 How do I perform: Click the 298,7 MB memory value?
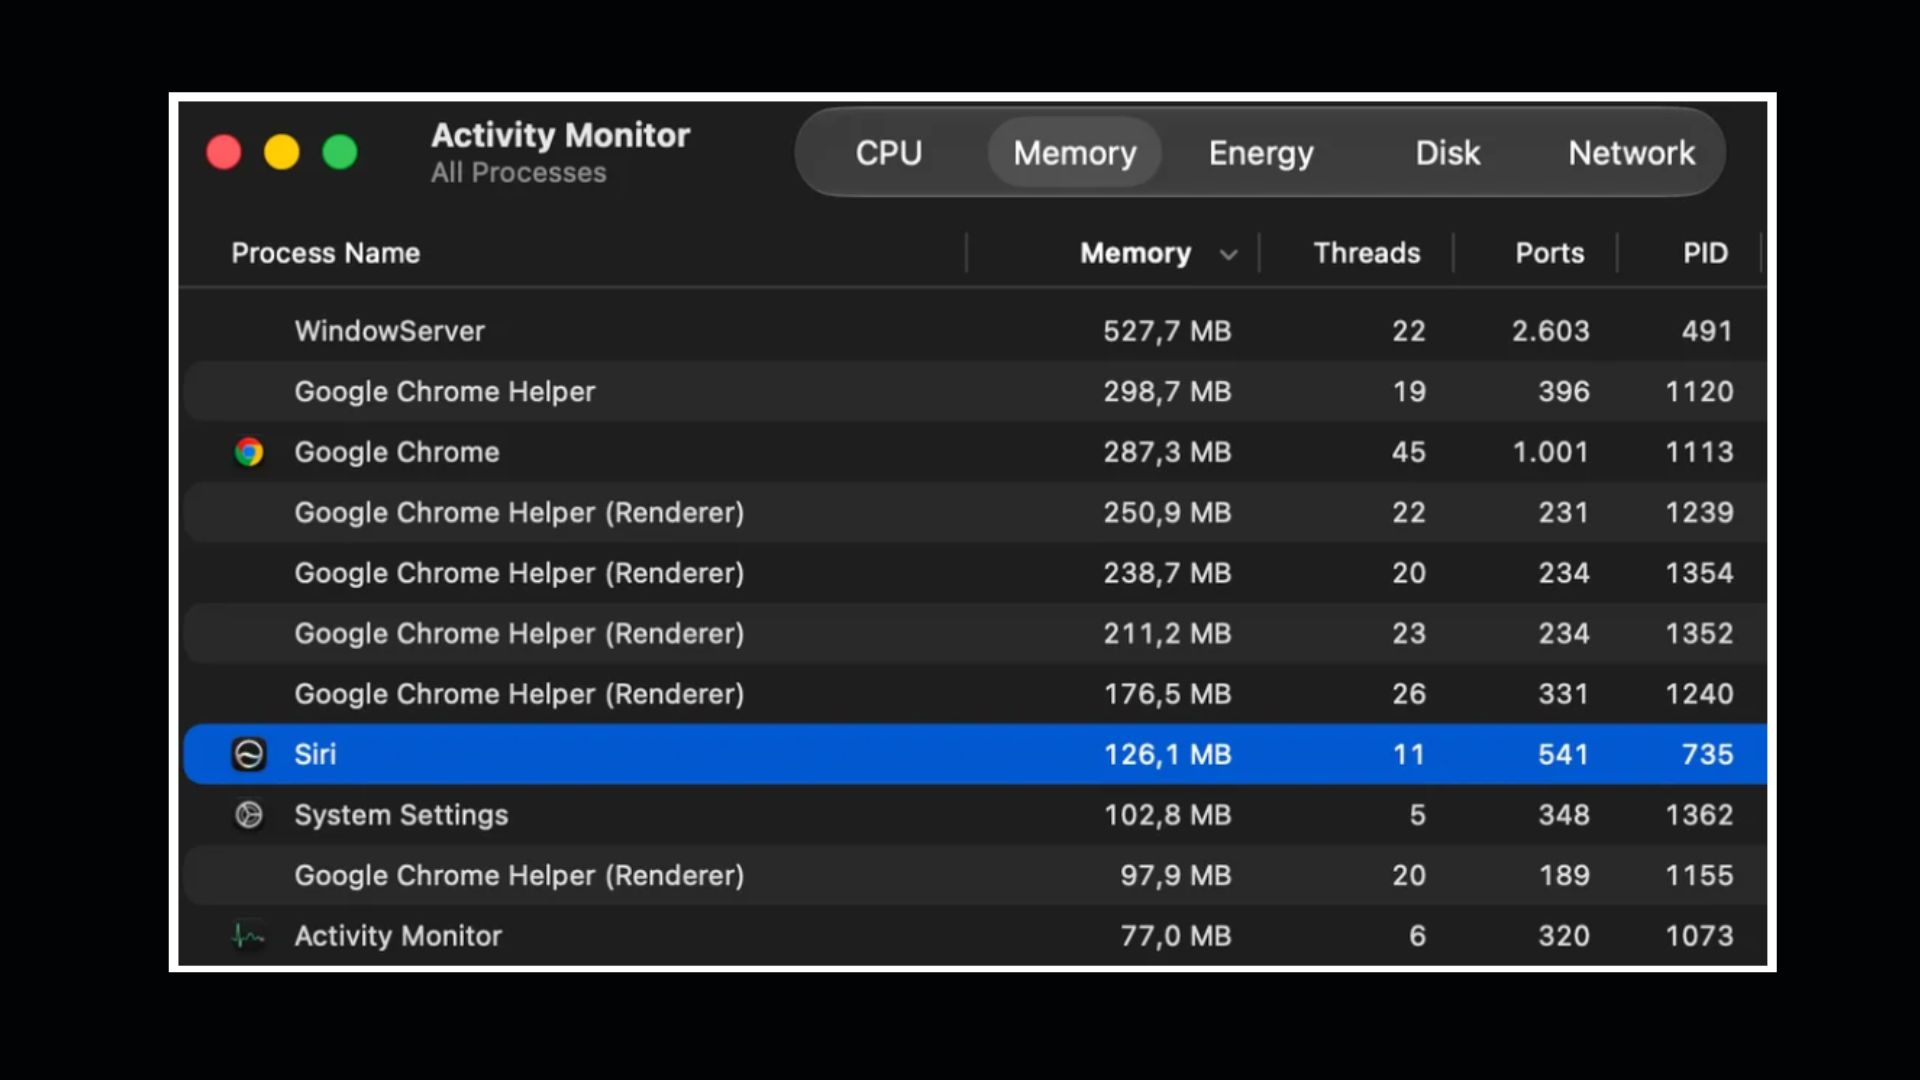click(1167, 392)
